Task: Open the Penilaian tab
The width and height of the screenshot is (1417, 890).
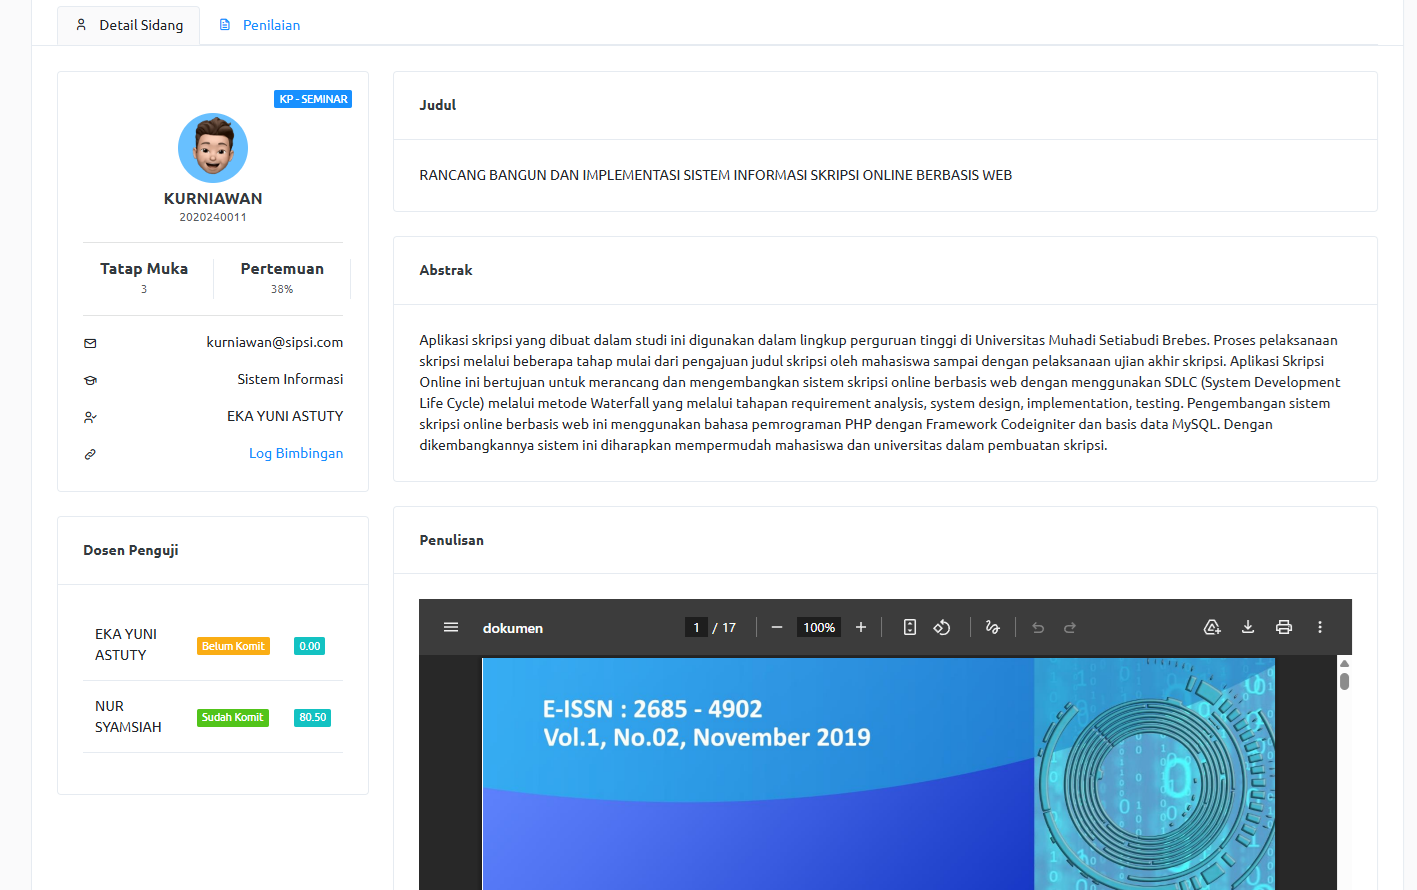Action: coord(260,25)
